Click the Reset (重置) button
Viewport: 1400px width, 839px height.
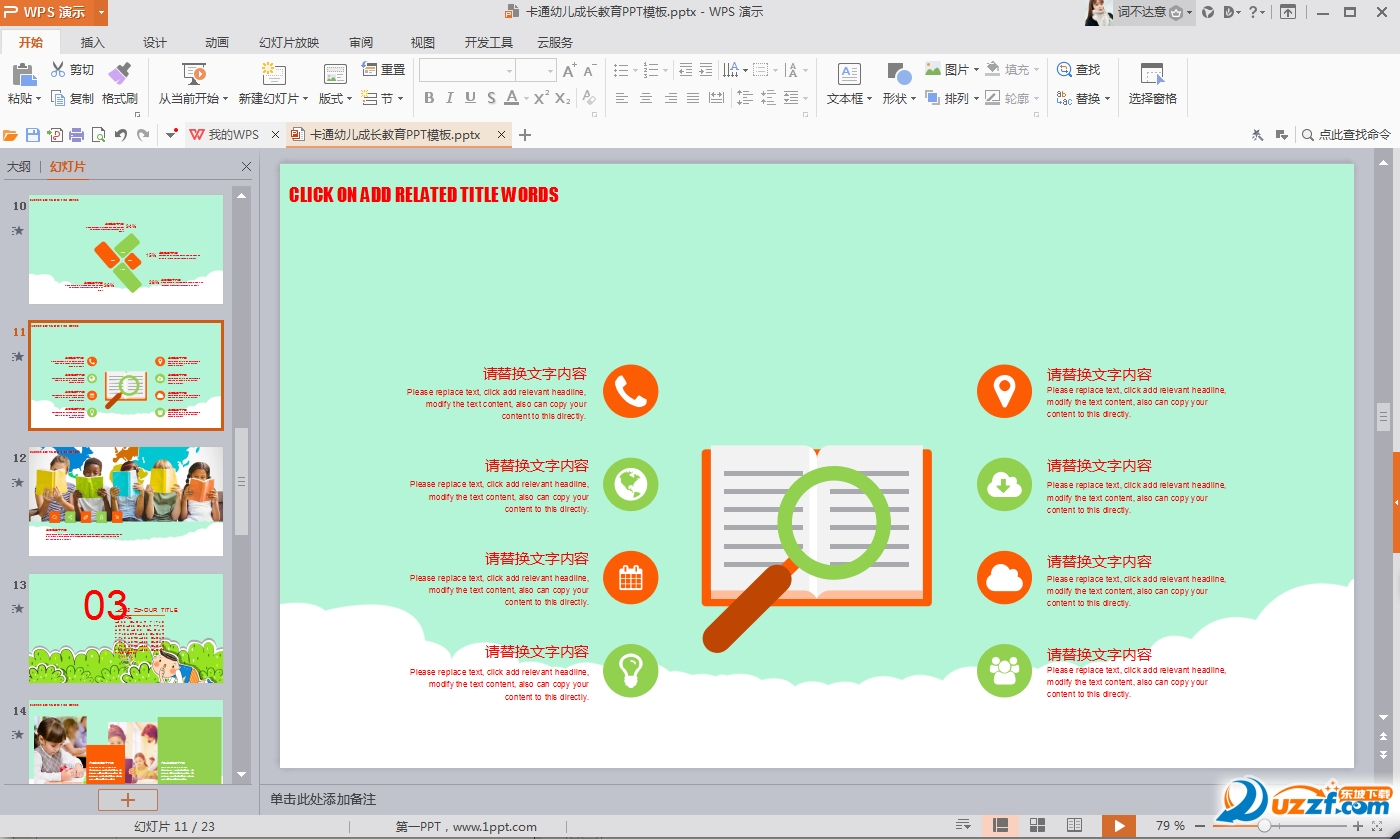(384, 70)
